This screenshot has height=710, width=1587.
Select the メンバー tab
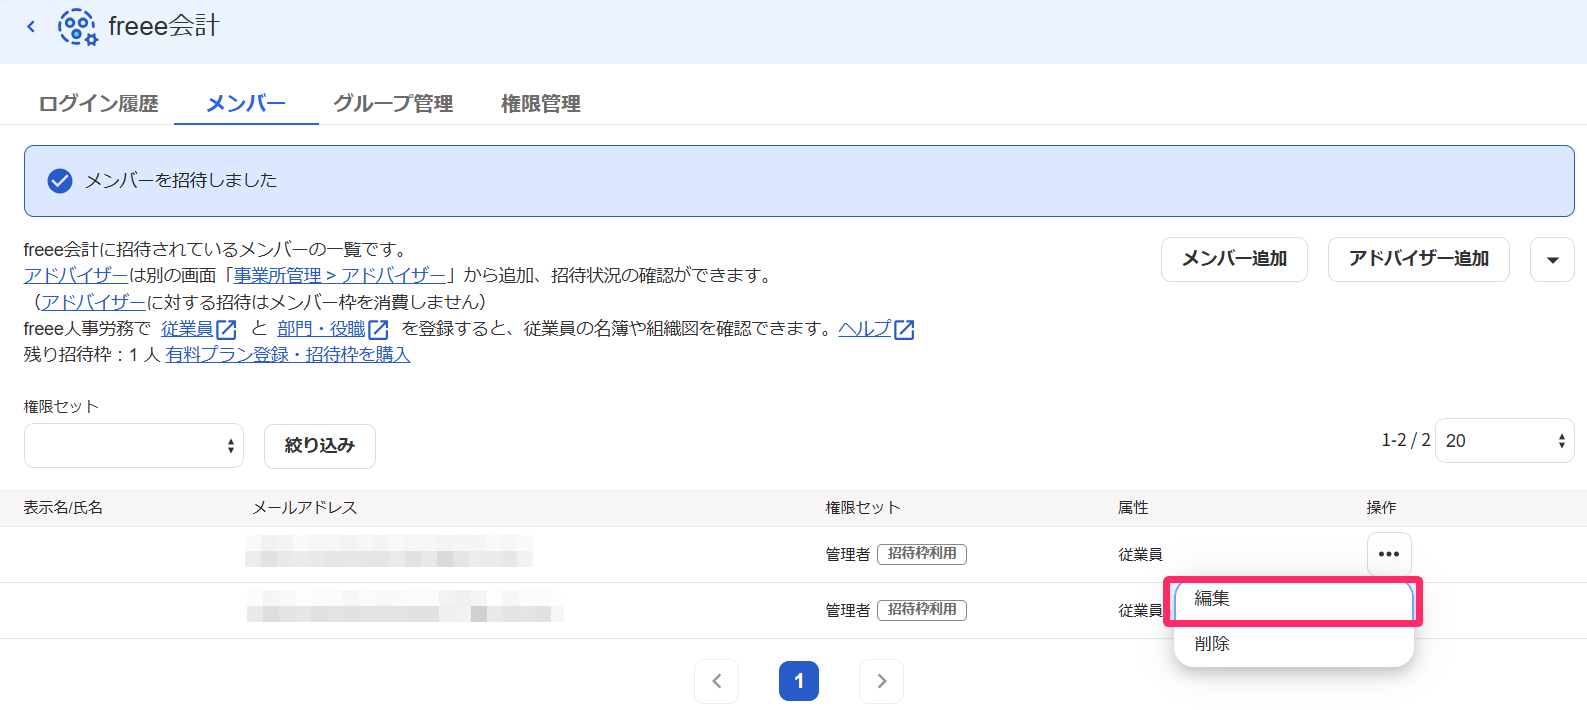click(246, 104)
